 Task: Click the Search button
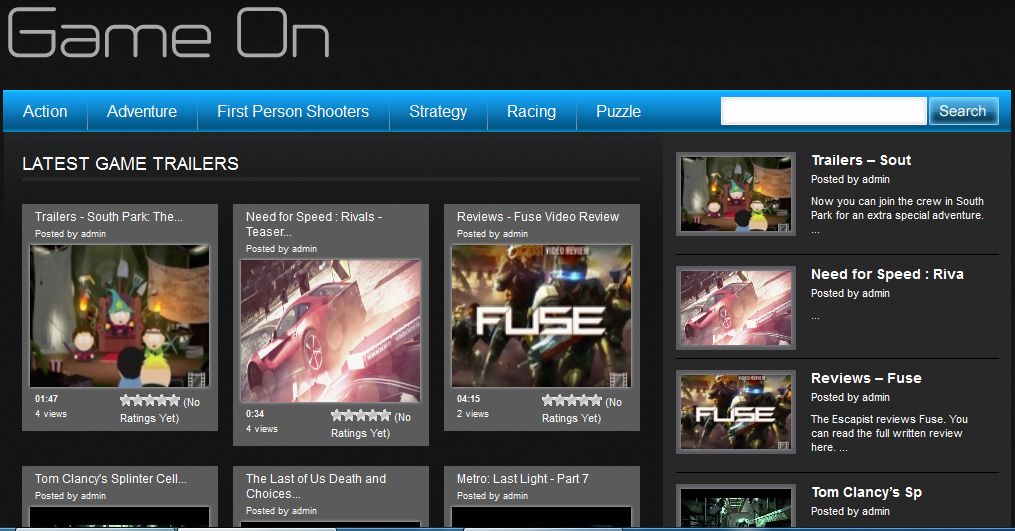(x=963, y=111)
